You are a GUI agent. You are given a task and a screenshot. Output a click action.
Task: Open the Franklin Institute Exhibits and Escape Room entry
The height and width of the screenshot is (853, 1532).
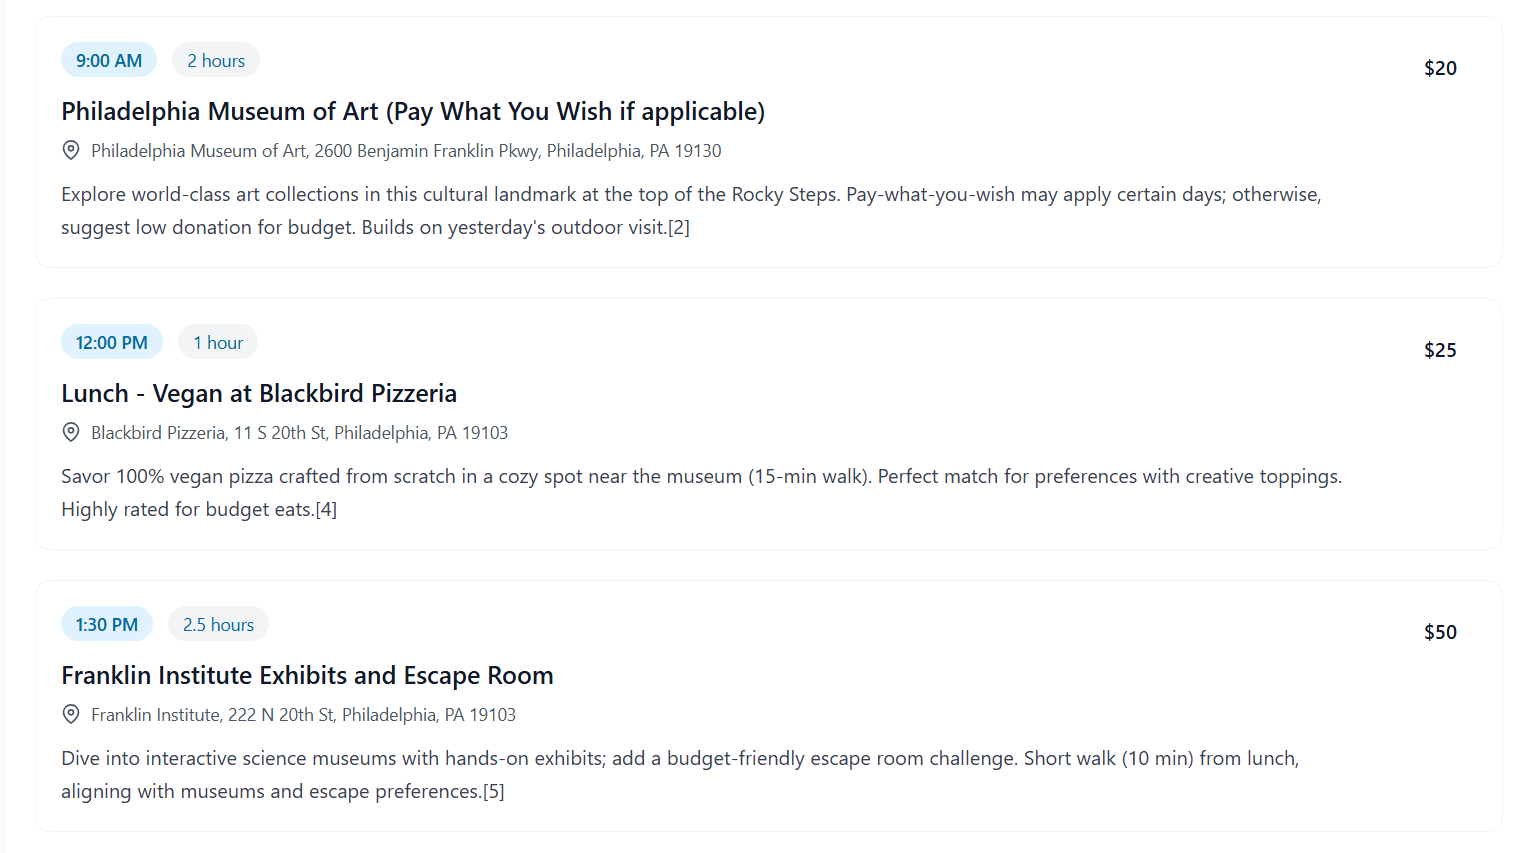[x=307, y=674]
